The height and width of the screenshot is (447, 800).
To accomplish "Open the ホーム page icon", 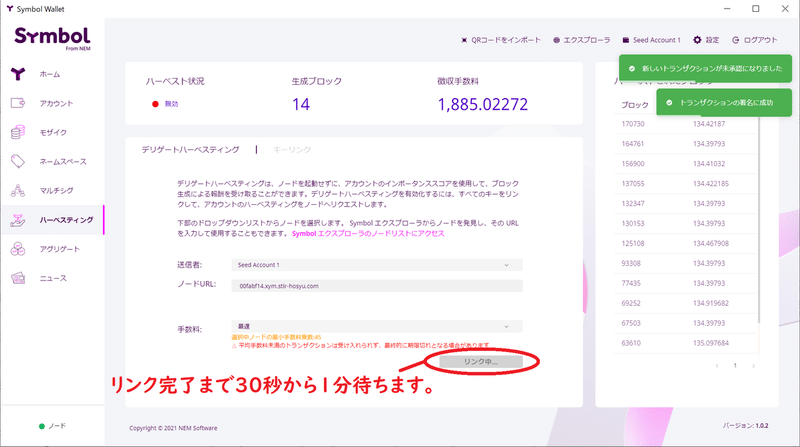I will pyautogui.click(x=18, y=74).
